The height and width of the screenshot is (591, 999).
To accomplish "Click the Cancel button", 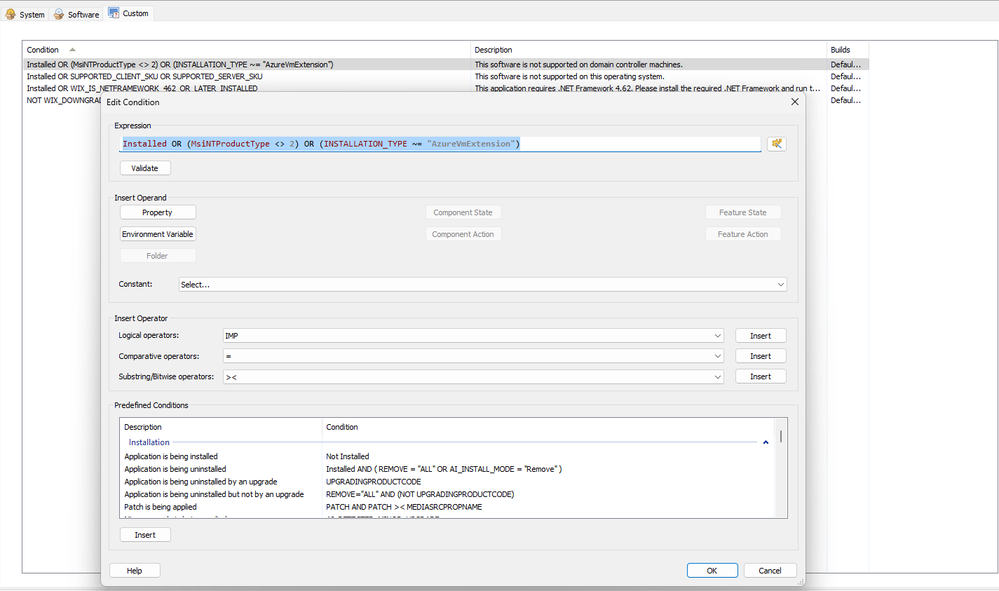I will tap(770, 571).
